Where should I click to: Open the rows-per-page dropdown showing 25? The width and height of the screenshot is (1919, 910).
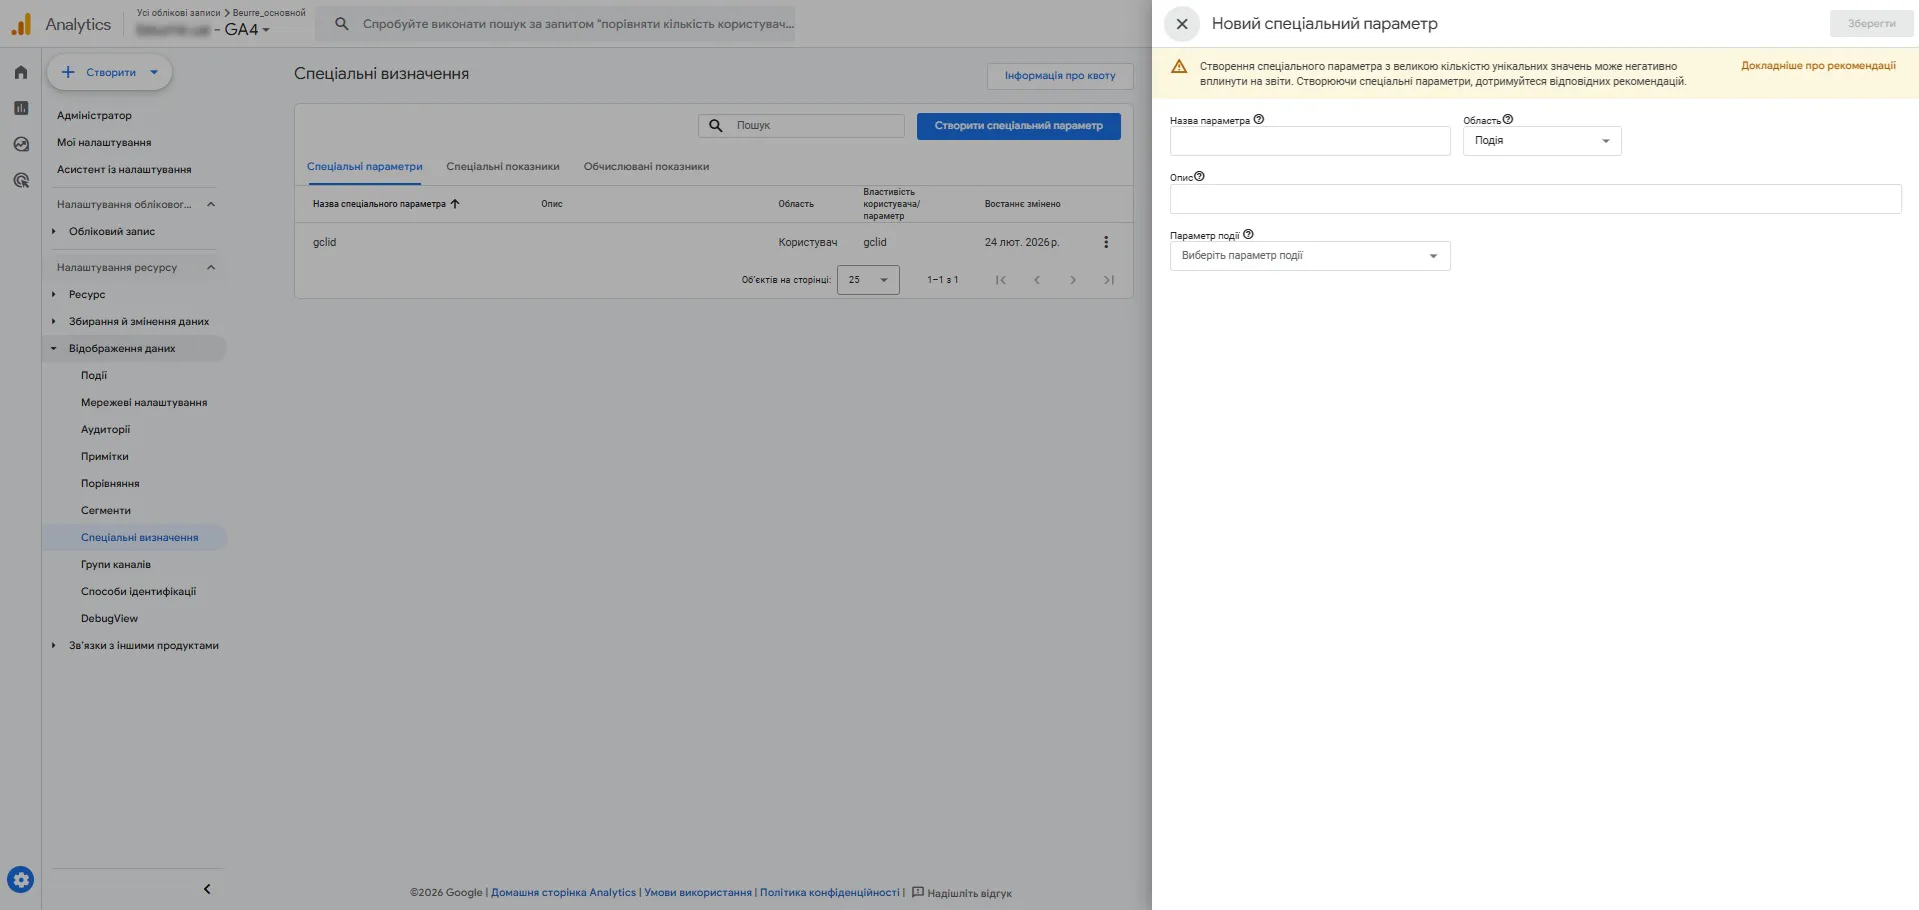pyautogui.click(x=868, y=280)
